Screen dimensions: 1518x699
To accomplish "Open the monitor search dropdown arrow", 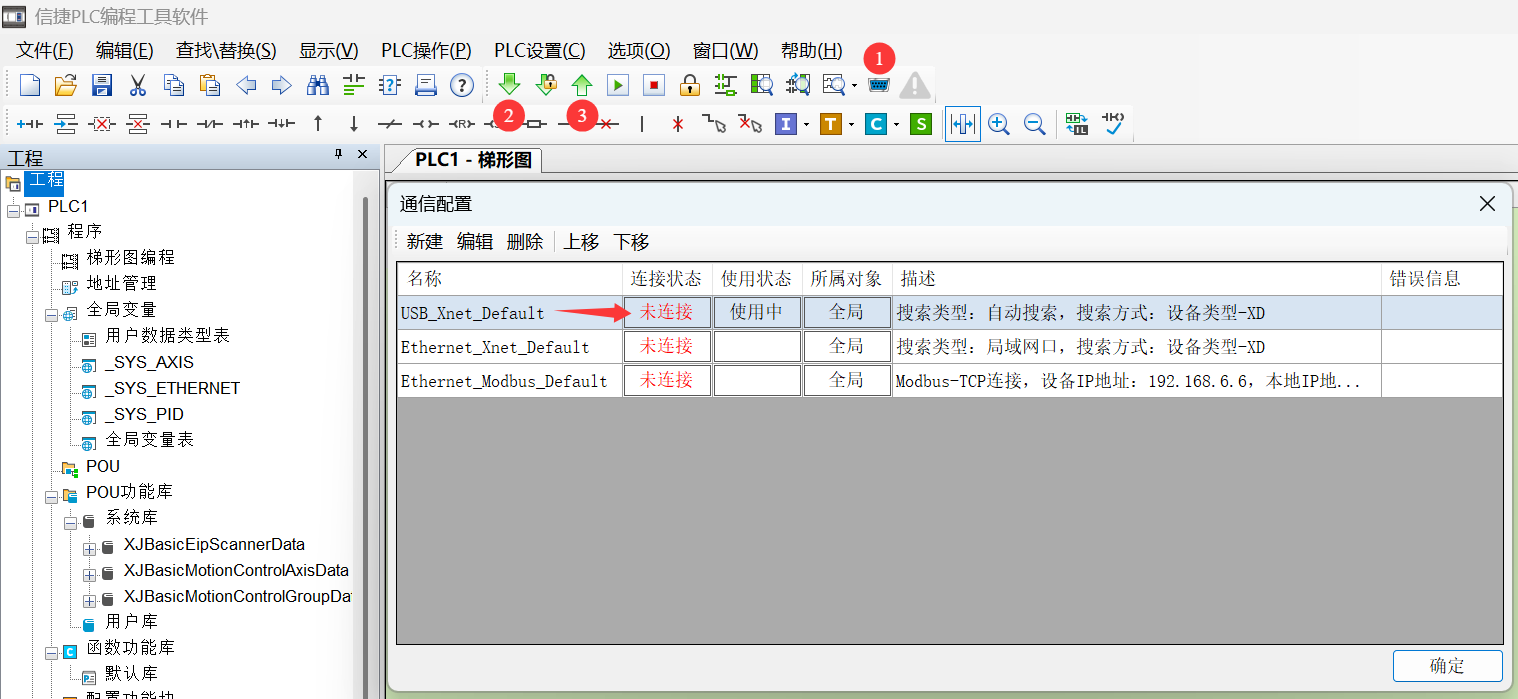I will pos(854,86).
